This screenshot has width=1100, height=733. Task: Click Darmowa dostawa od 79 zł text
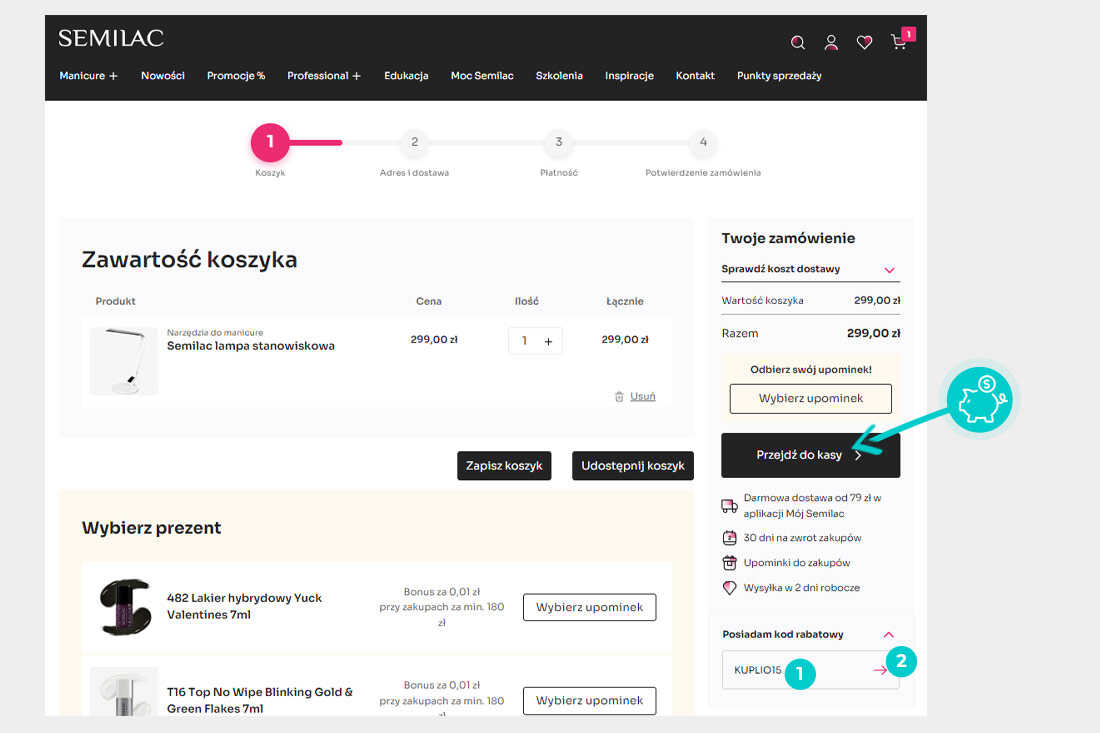click(x=812, y=506)
